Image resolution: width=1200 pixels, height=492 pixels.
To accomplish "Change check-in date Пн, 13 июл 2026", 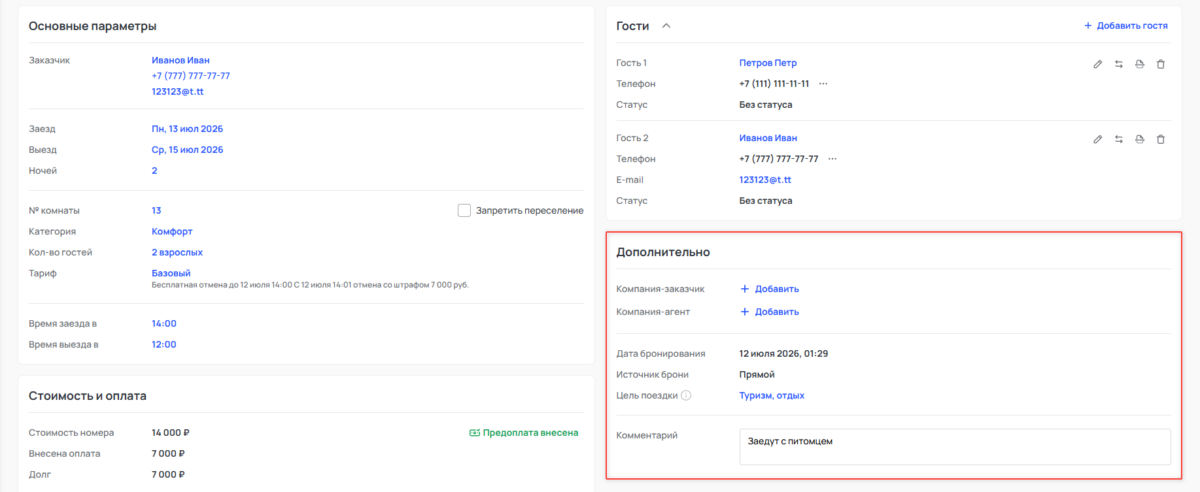I will 188,129.
